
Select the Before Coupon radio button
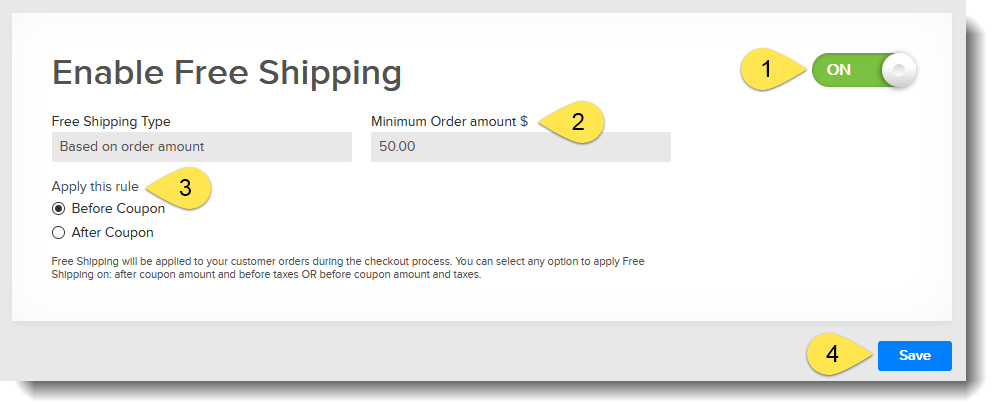click(x=58, y=208)
